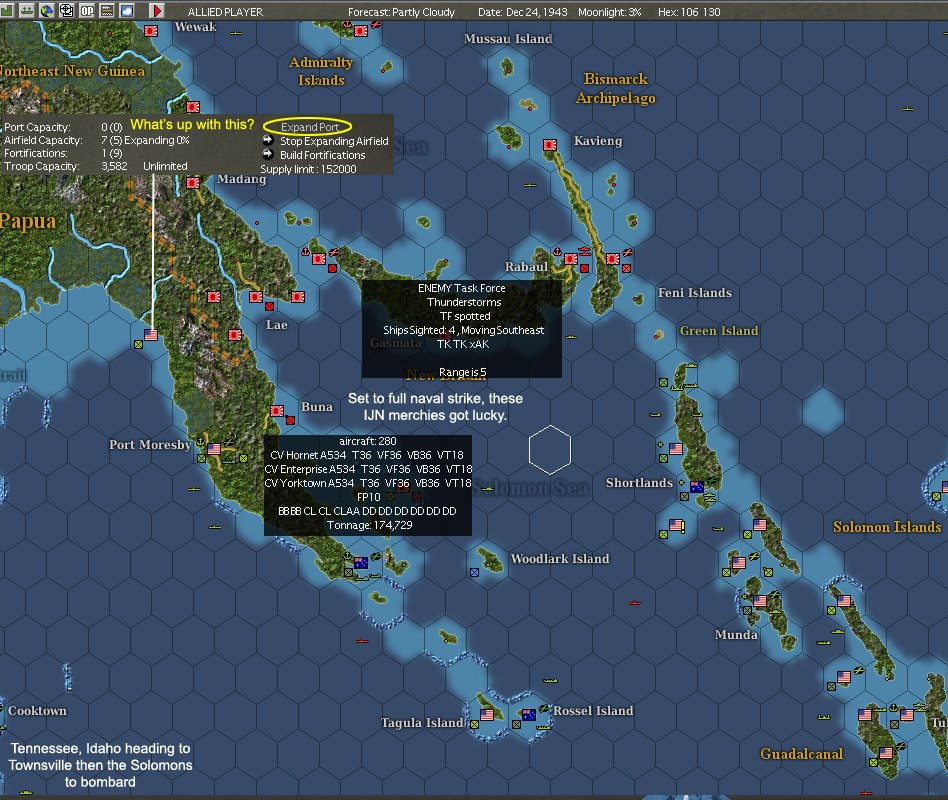Open the OP operations report icon

click(x=87, y=11)
